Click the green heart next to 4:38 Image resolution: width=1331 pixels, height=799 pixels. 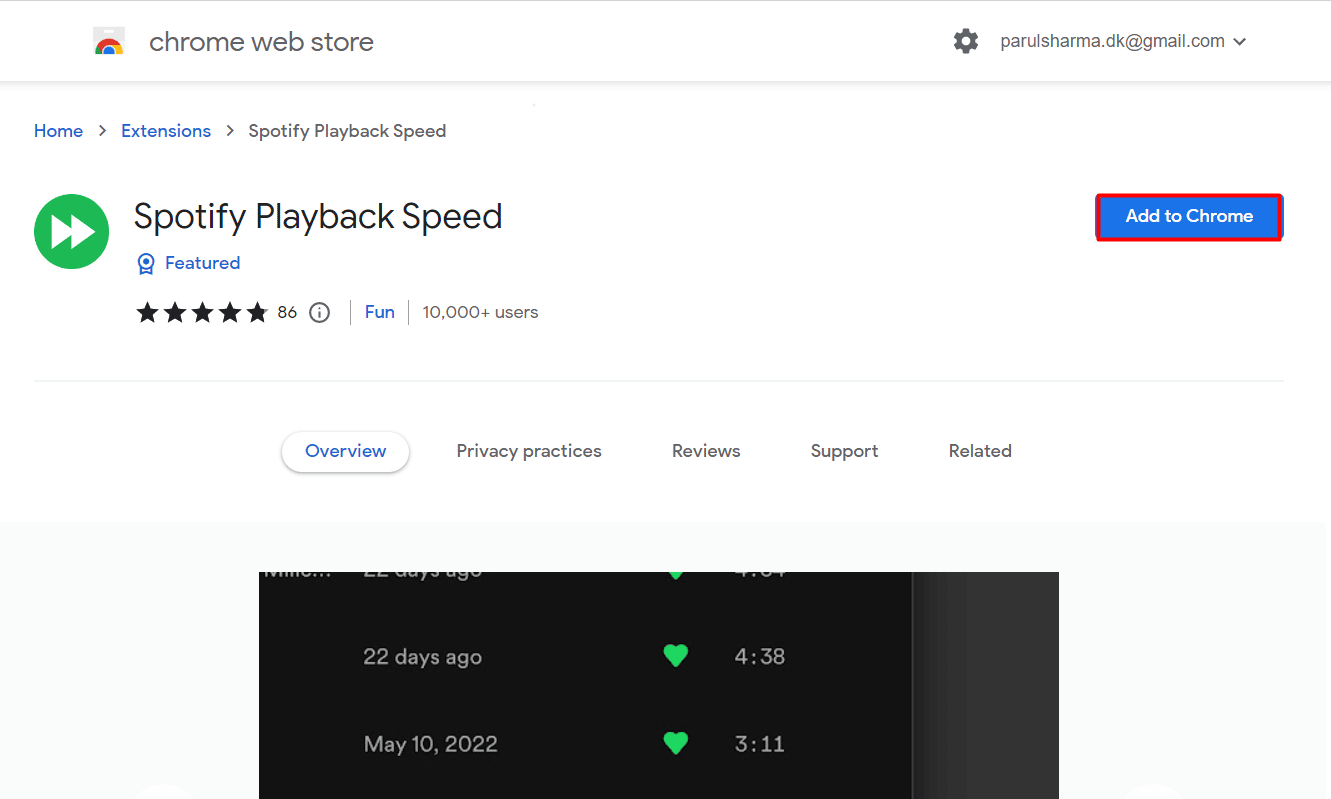click(676, 656)
